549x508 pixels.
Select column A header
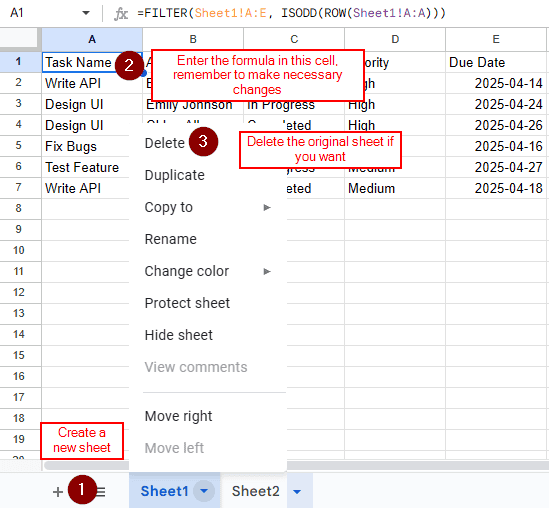click(x=92, y=40)
